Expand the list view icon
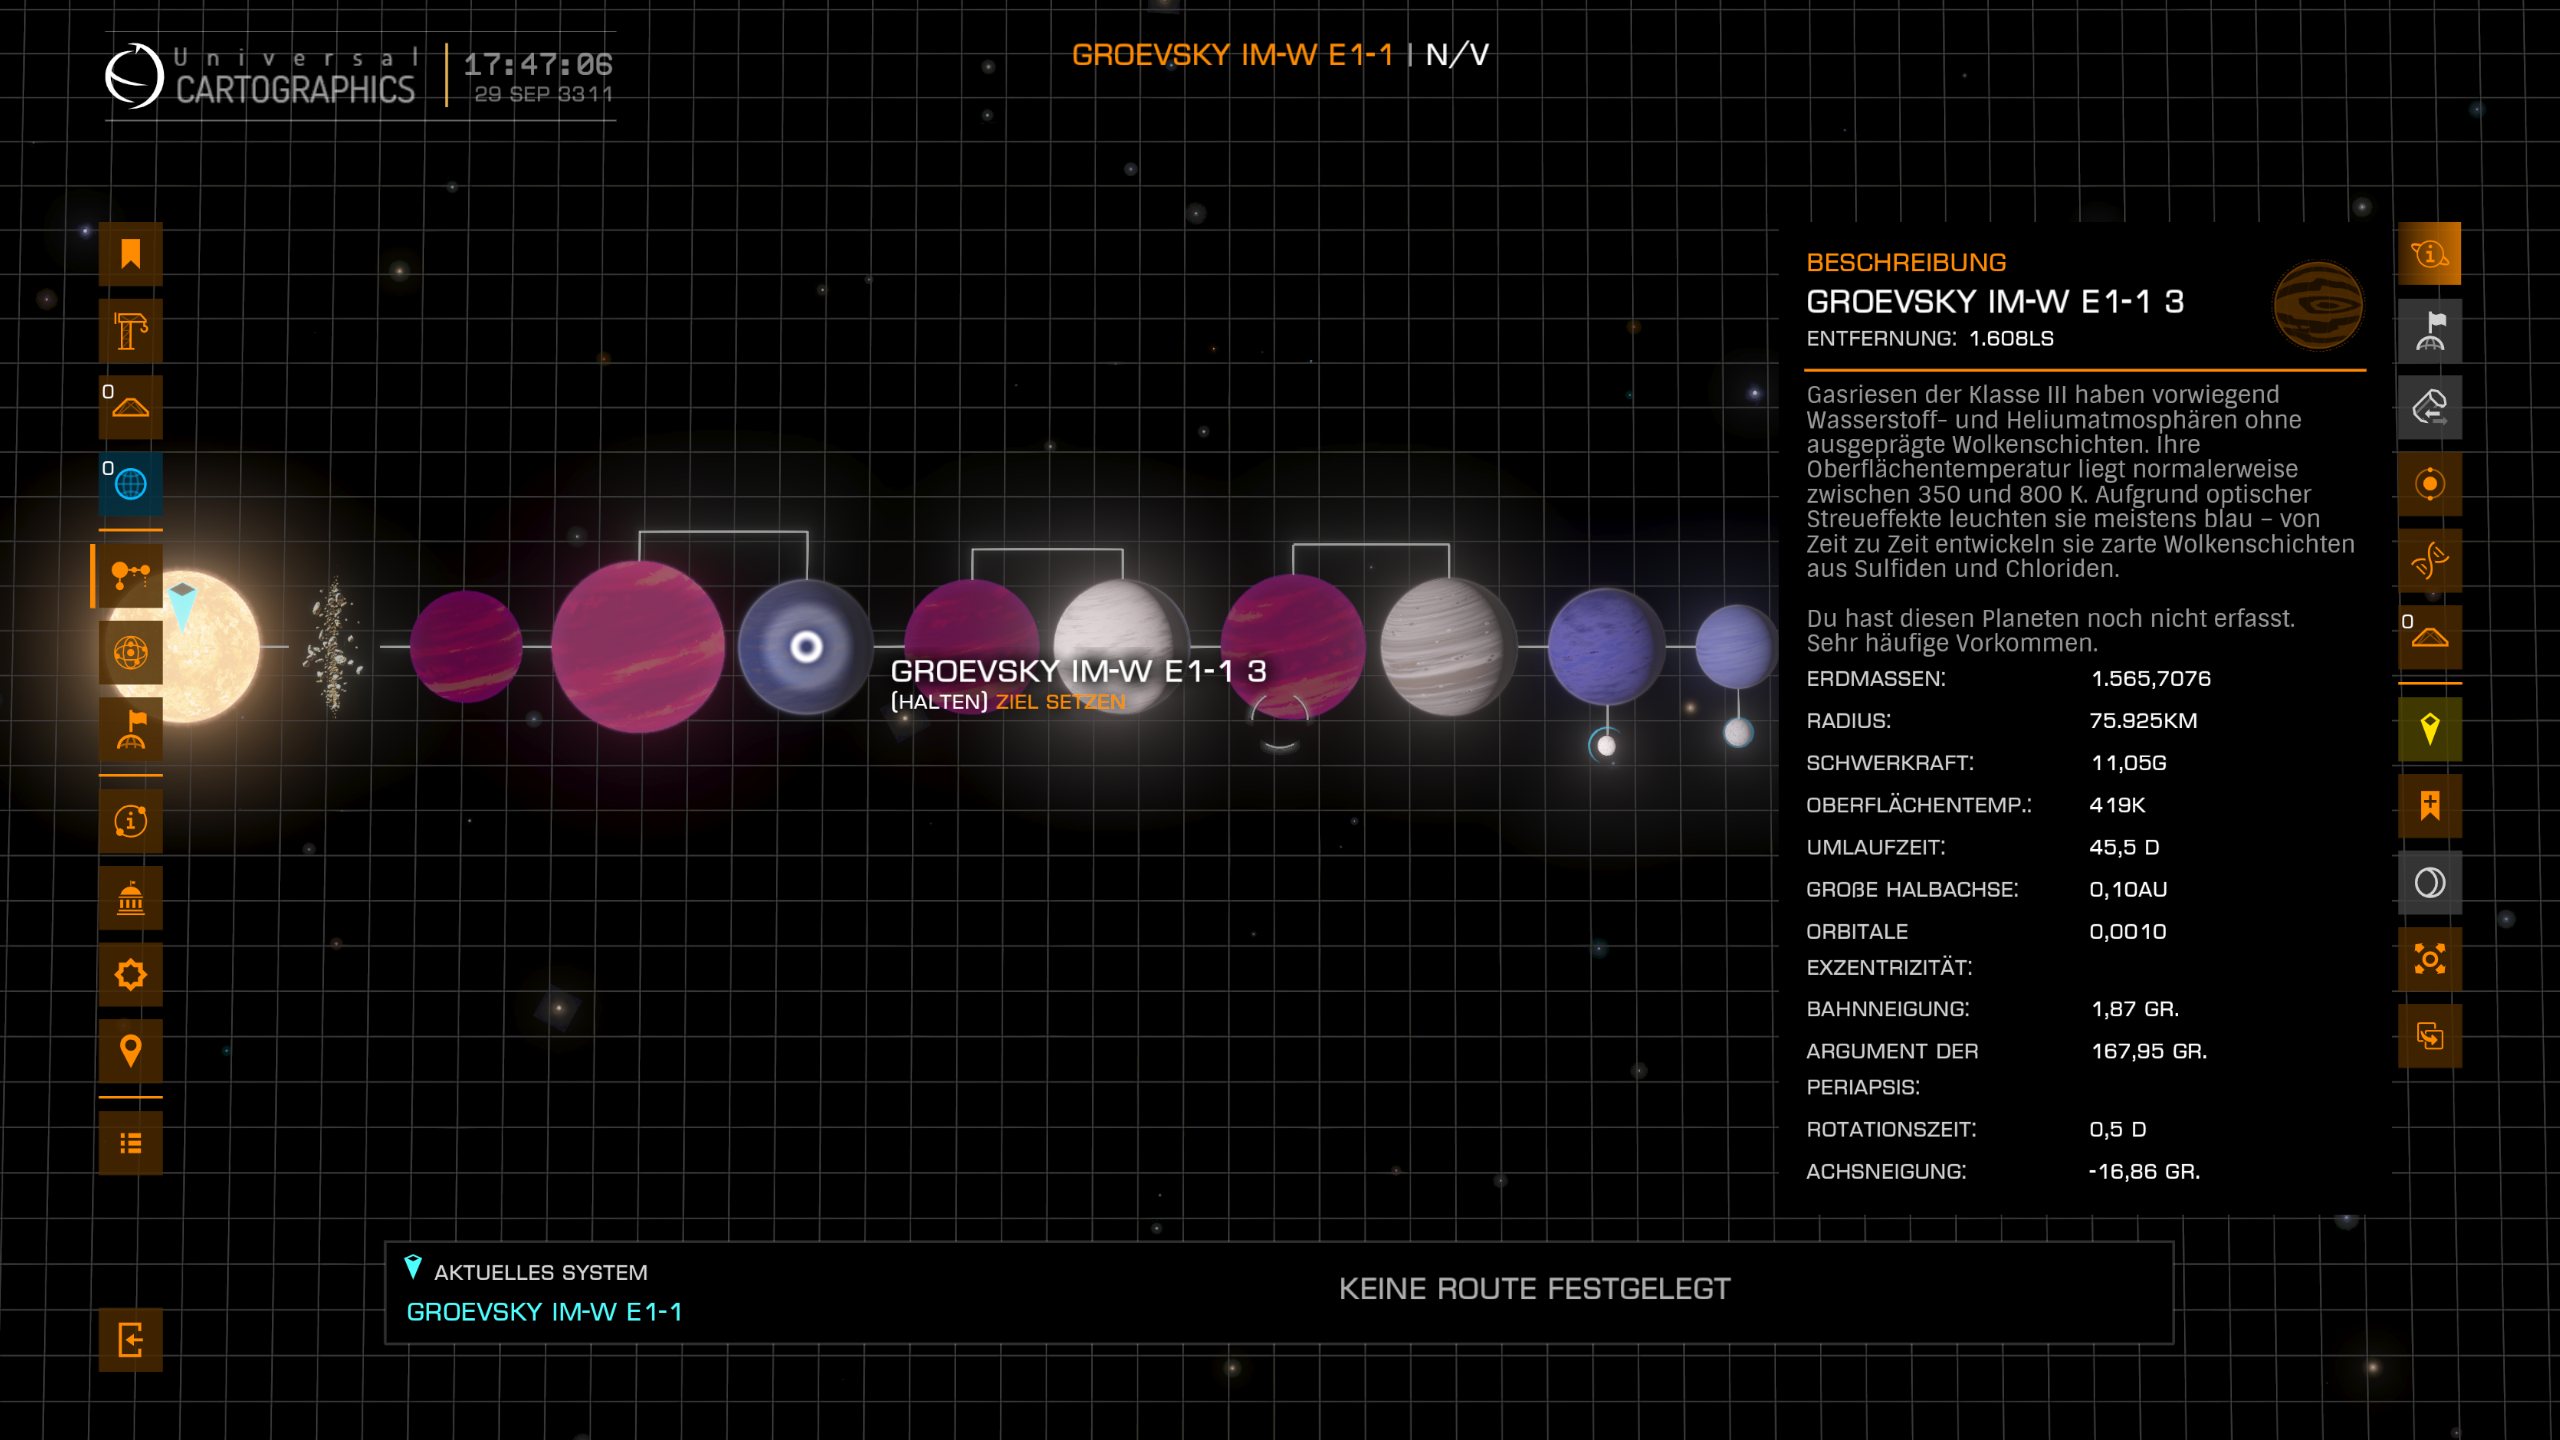2560x1440 pixels. [130, 1143]
